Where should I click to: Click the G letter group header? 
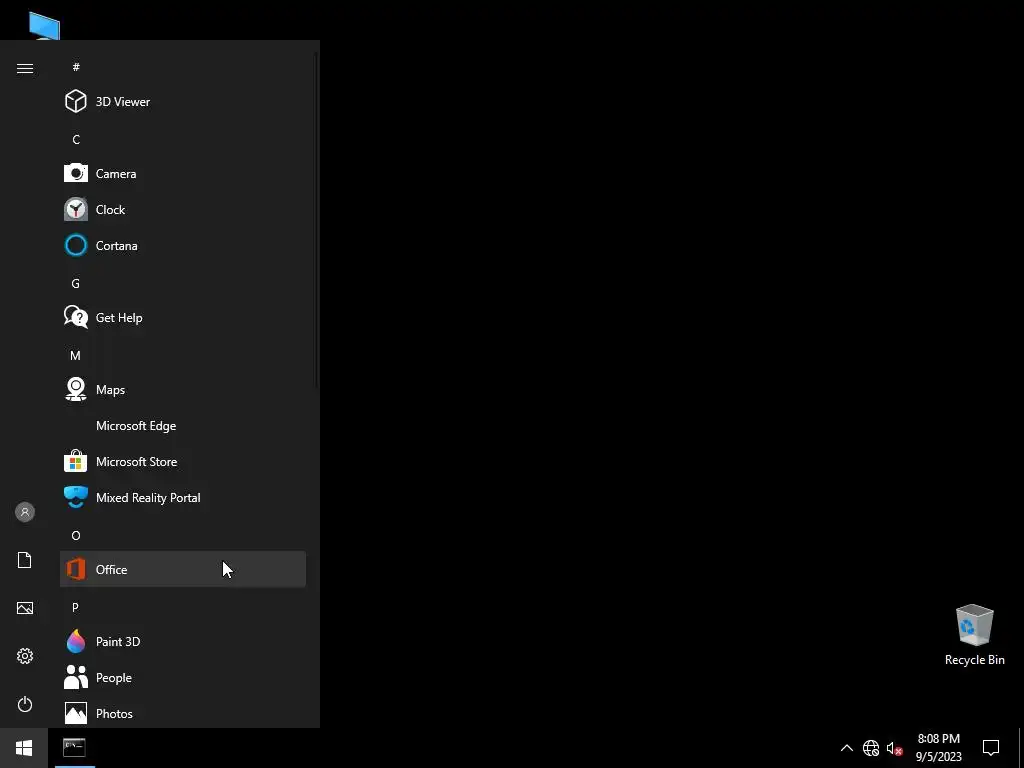click(76, 283)
